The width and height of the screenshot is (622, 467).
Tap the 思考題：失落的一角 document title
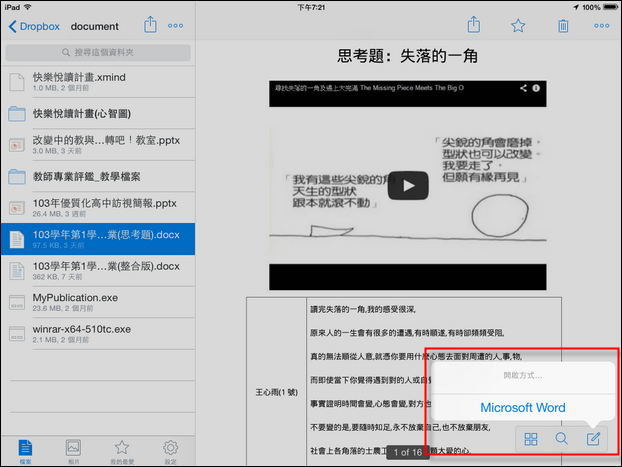[x=407, y=56]
